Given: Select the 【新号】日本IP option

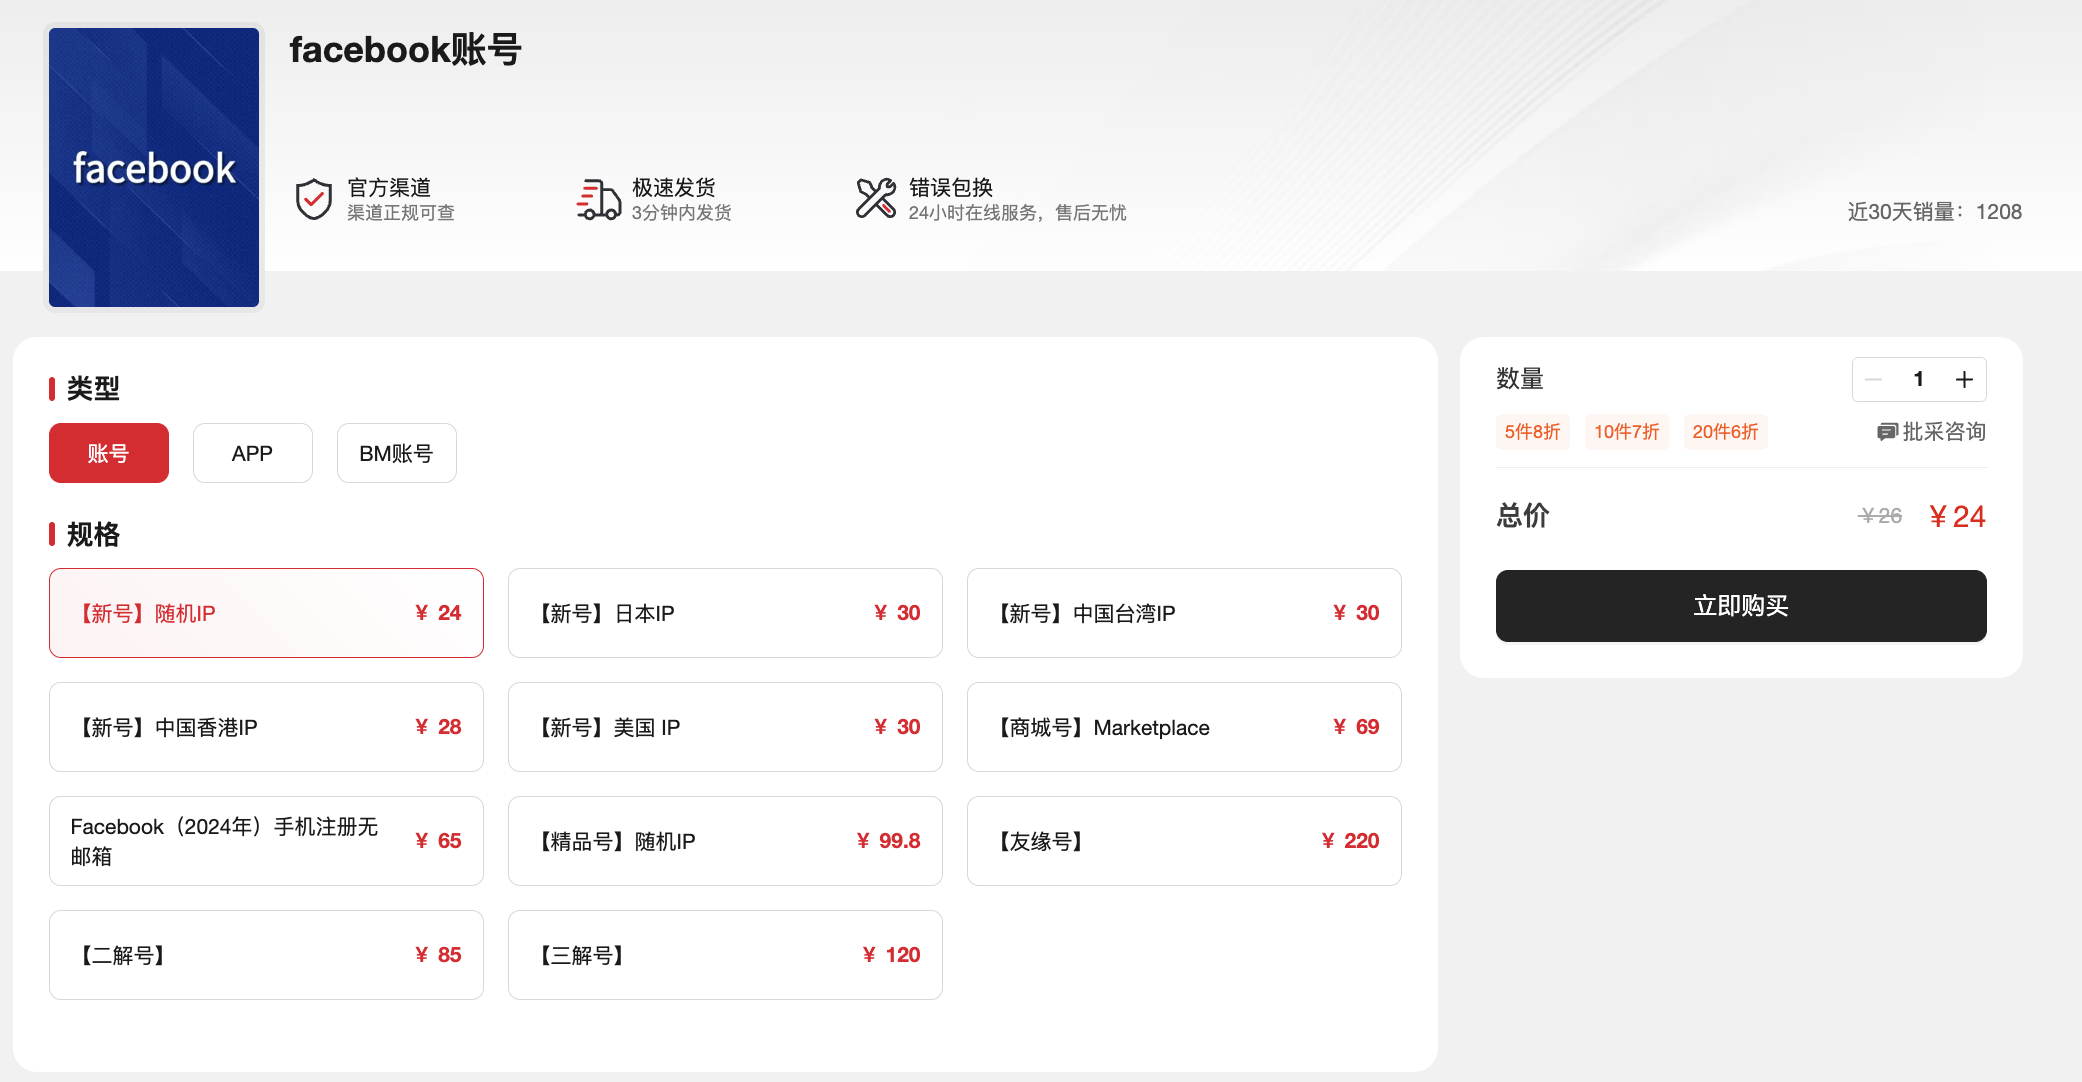Looking at the screenshot, I should 725,613.
